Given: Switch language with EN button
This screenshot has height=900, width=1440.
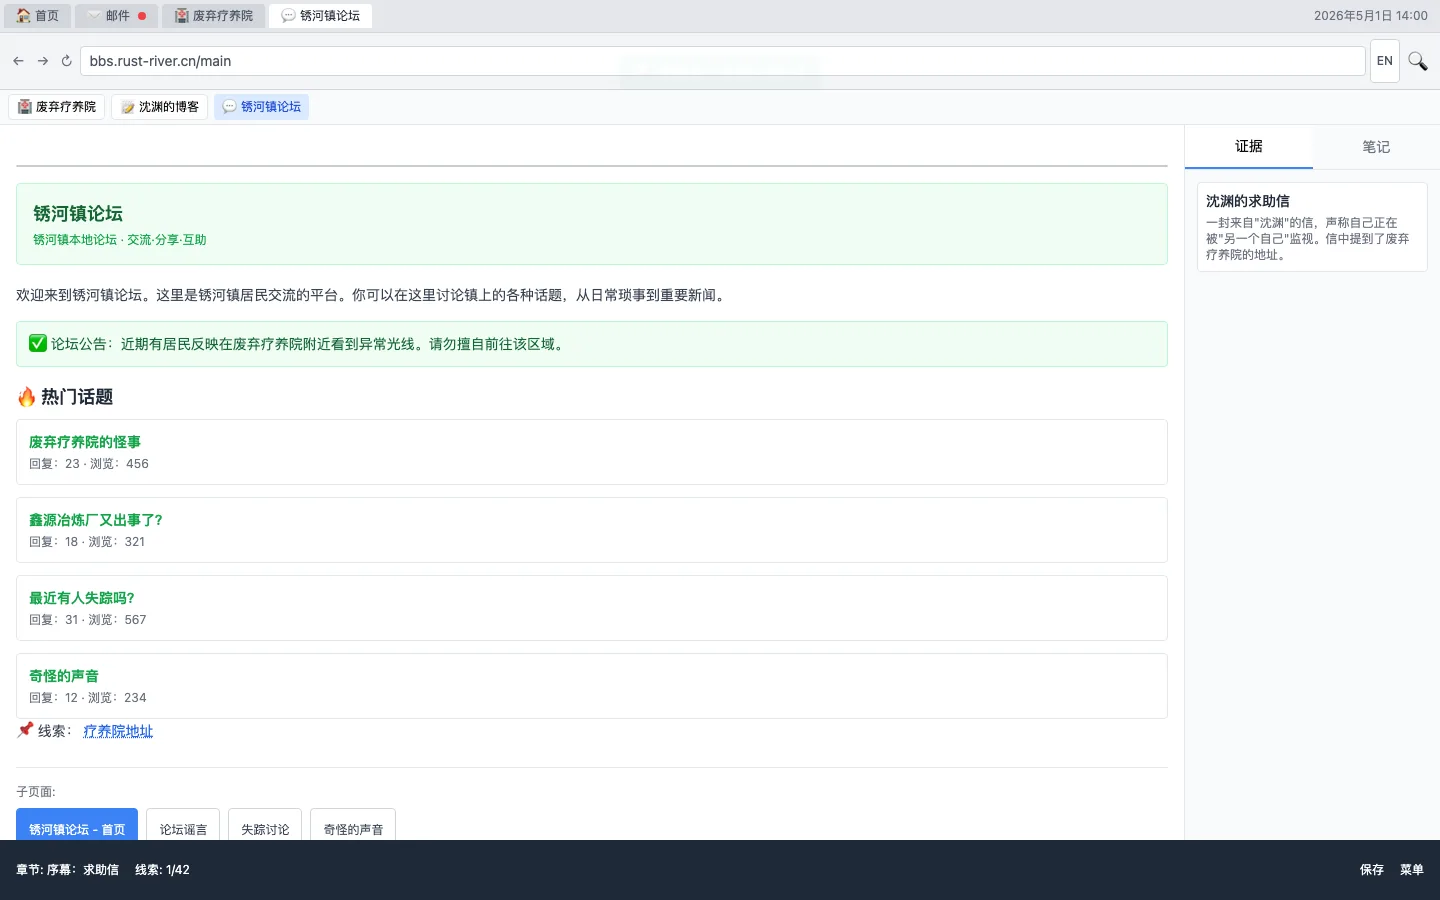Looking at the screenshot, I should pyautogui.click(x=1384, y=61).
